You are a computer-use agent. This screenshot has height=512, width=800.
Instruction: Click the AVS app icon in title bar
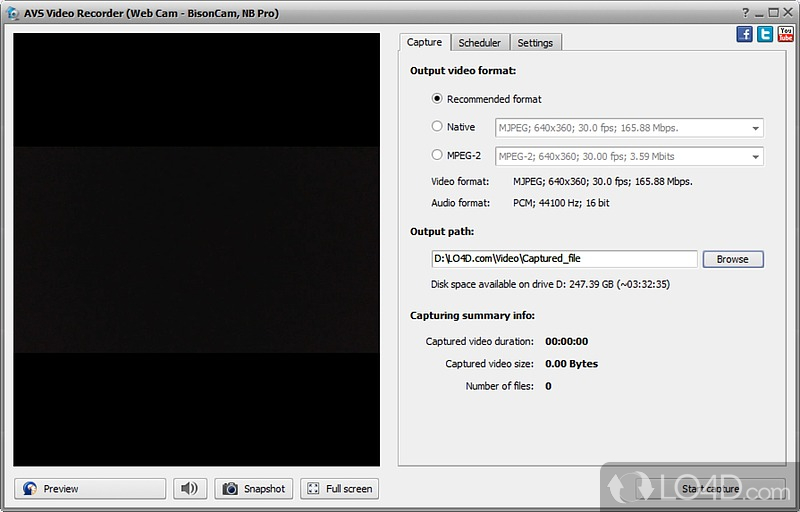[x=11, y=13]
